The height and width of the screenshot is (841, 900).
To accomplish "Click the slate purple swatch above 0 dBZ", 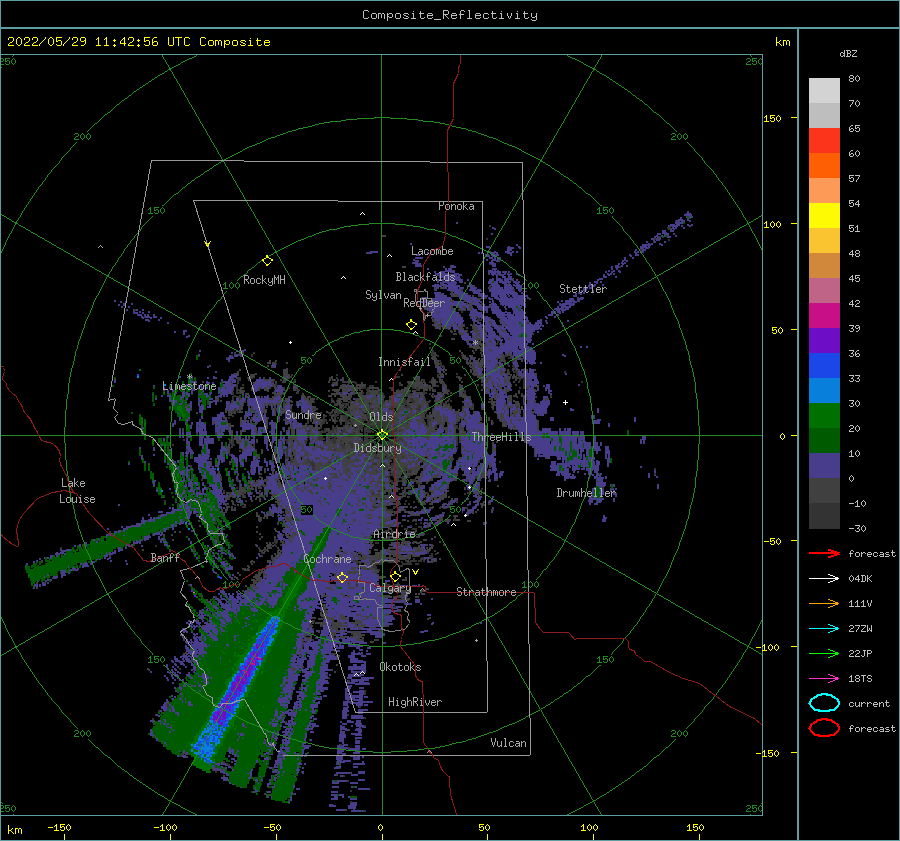I will click(x=824, y=466).
